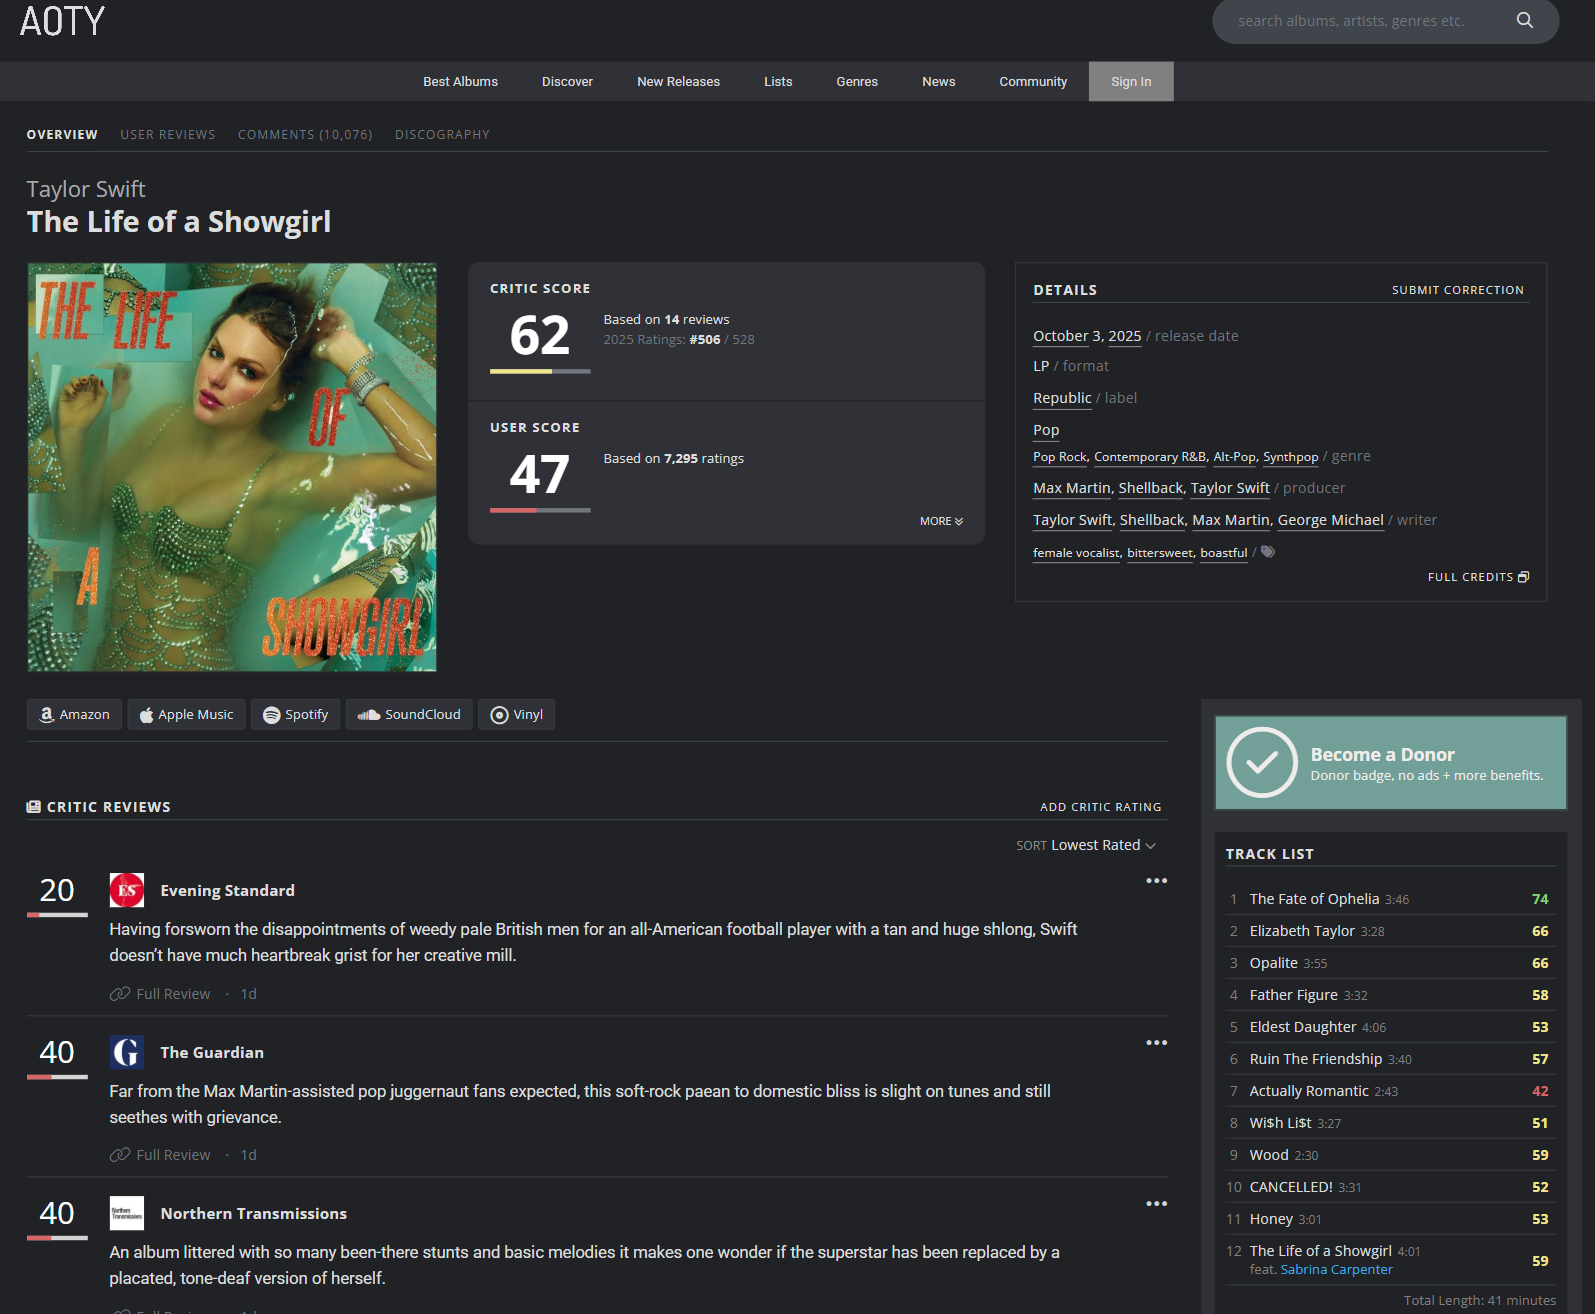Click the Evening Standard logo icon
The image size is (1595, 1314).
click(x=127, y=890)
